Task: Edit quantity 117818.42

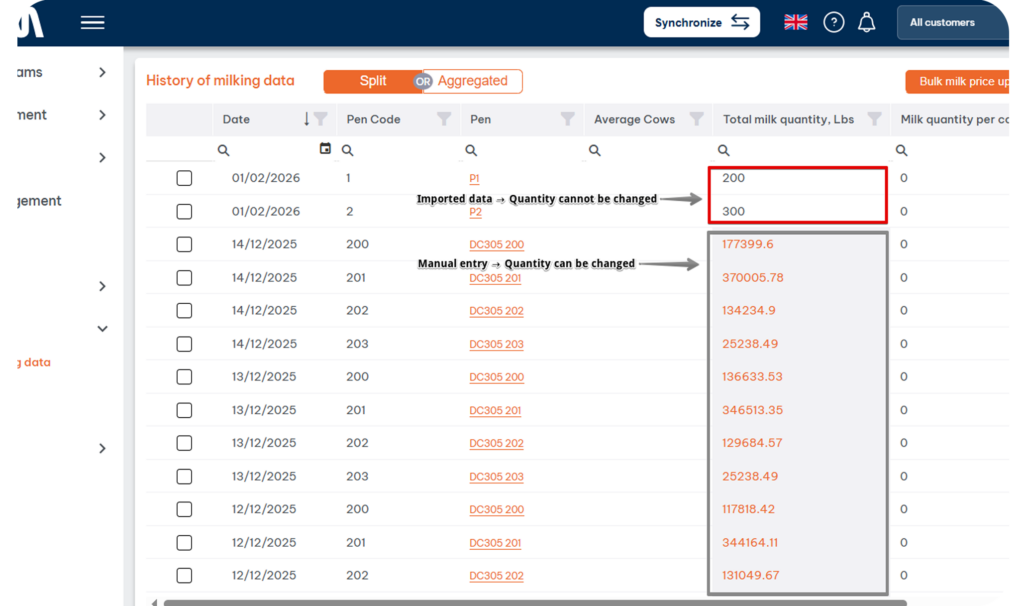Action: (x=748, y=509)
